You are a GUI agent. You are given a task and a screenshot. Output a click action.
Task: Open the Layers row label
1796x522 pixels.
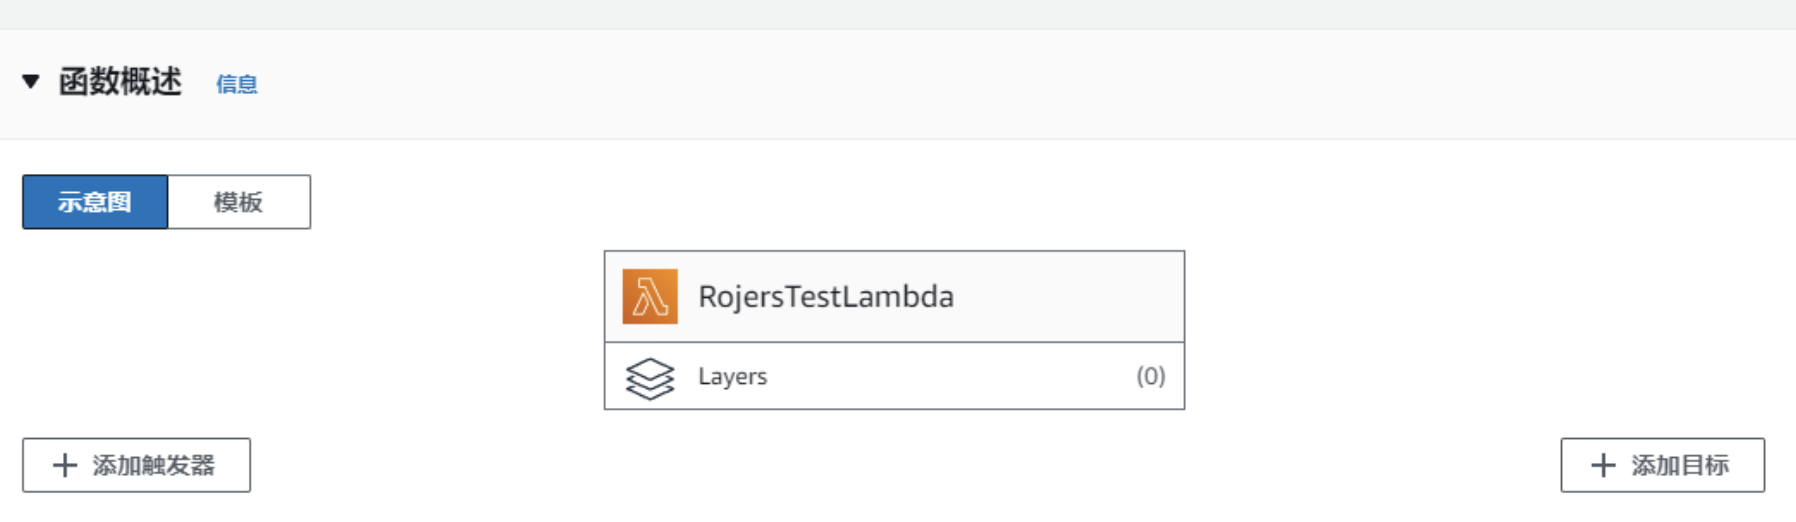point(733,376)
